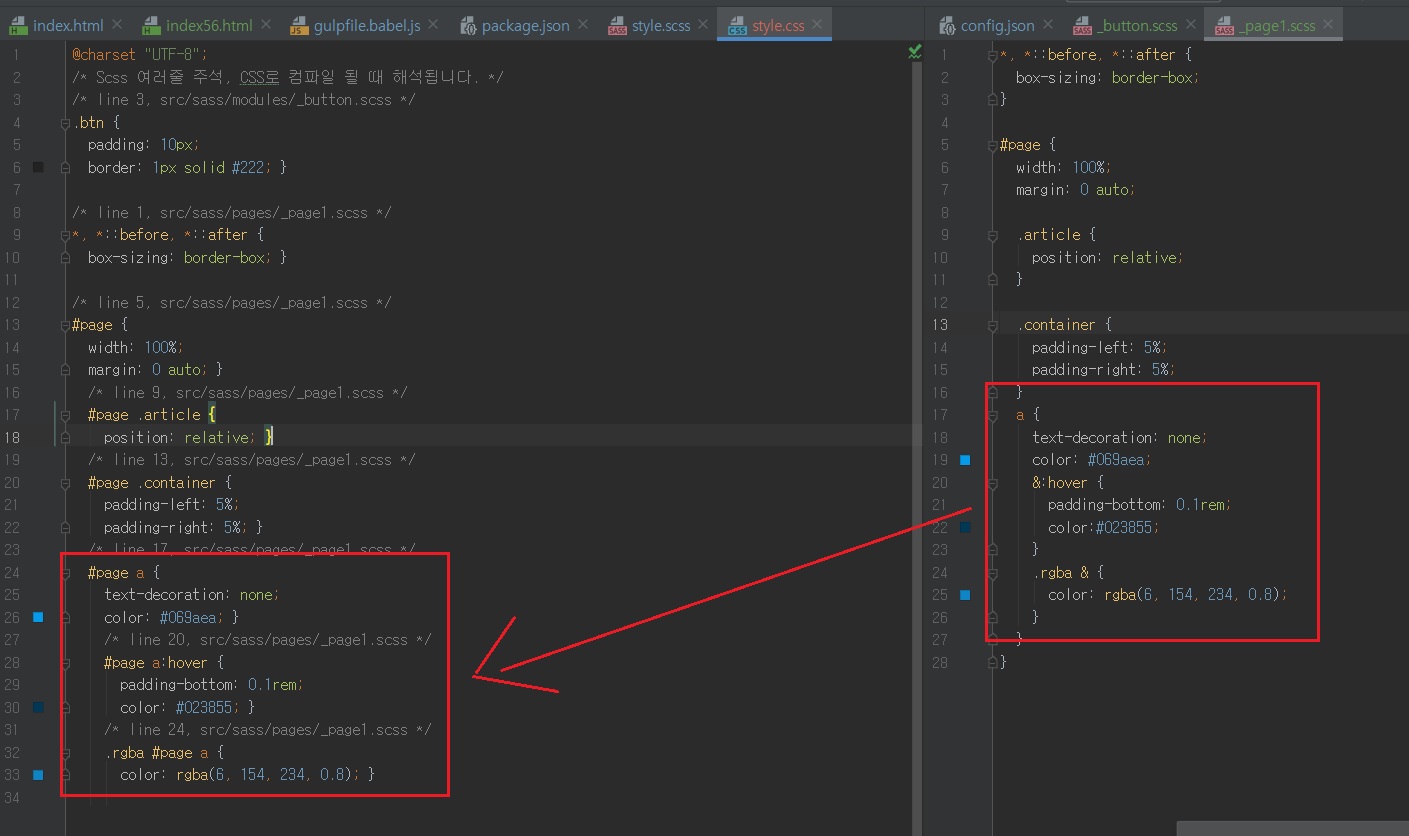Image resolution: width=1409 pixels, height=836 pixels.
Task: Click the #023855 gutter swatch in _page1.scss
Action: coord(965,527)
